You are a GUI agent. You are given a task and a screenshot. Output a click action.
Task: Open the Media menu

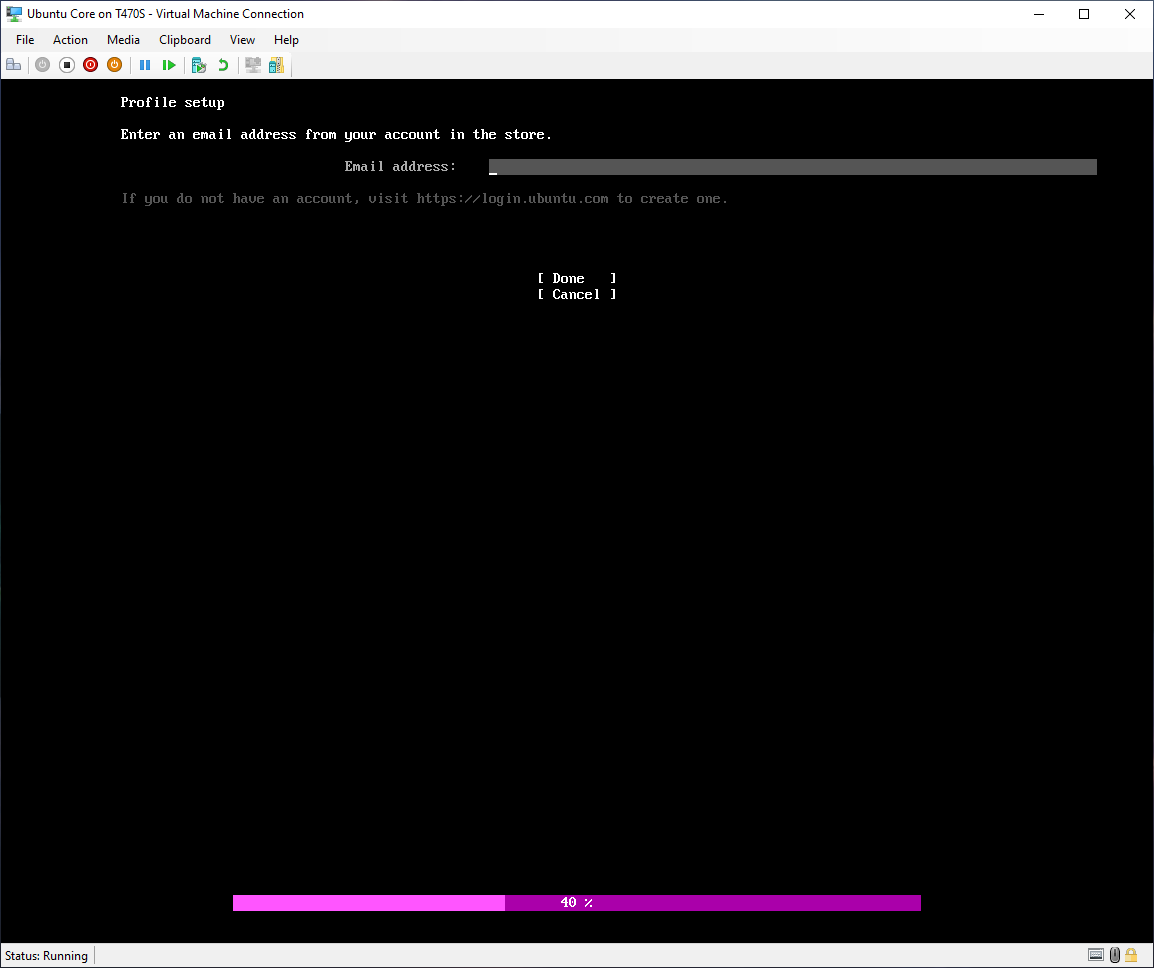click(x=123, y=40)
